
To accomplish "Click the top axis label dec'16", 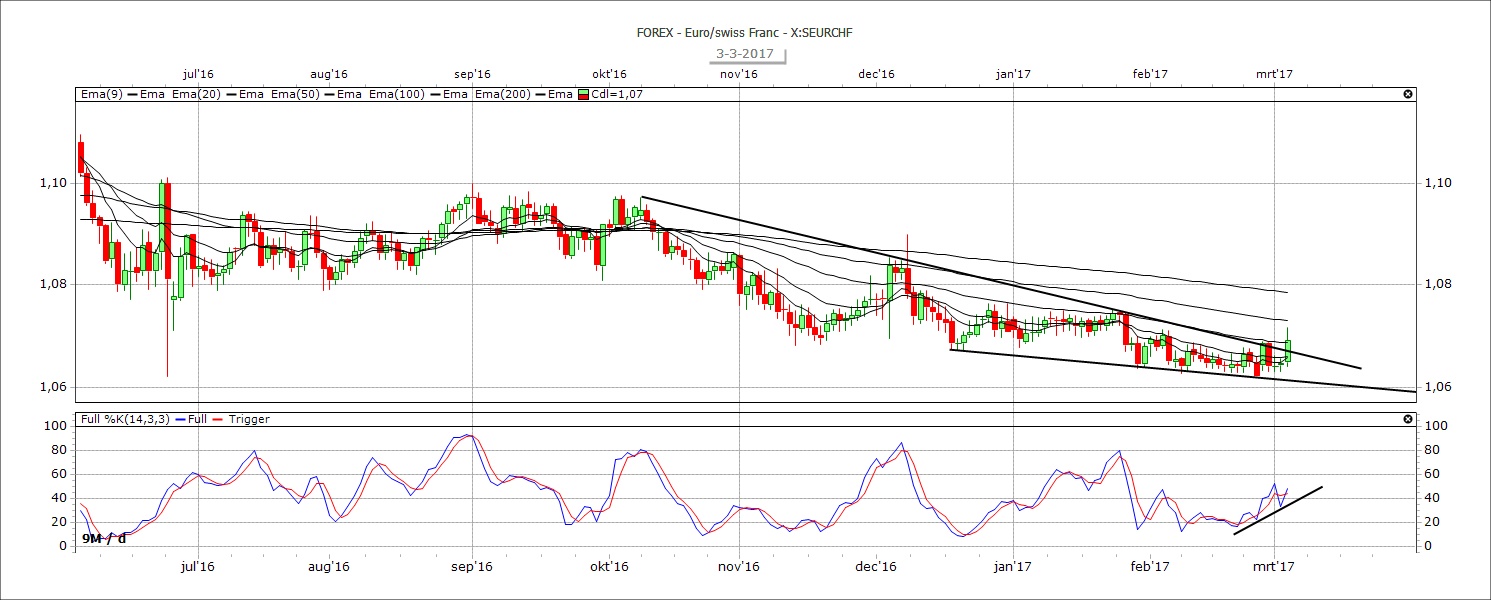I will pos(875,74).
